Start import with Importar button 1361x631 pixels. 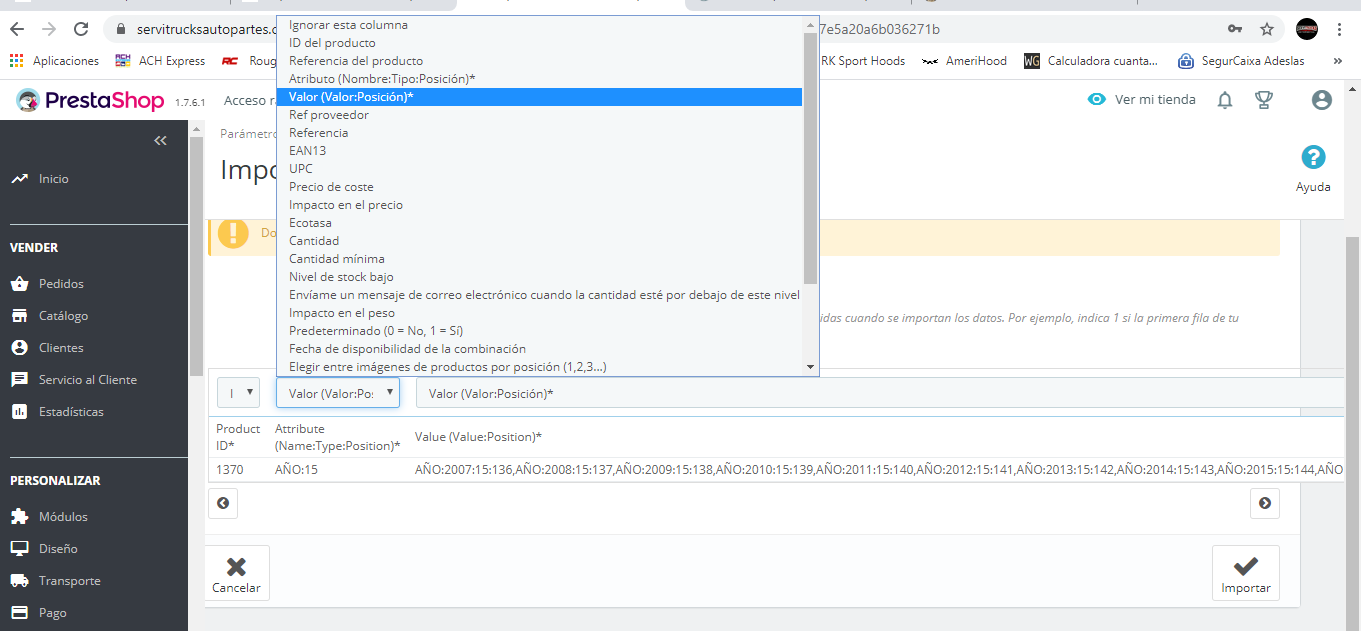click(1246, 573)
